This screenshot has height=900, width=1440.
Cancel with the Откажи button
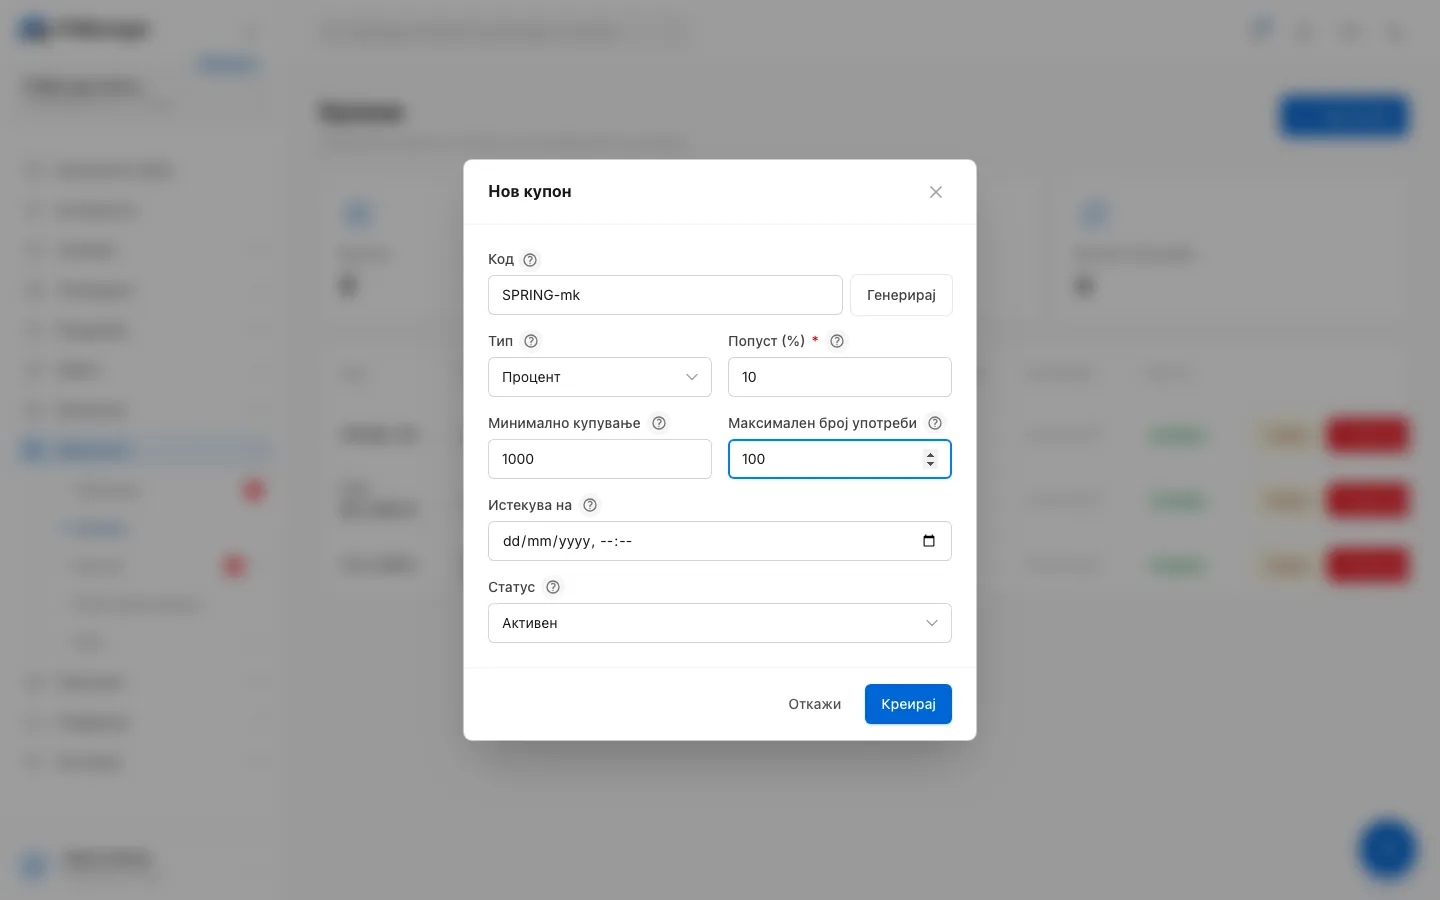815,704
